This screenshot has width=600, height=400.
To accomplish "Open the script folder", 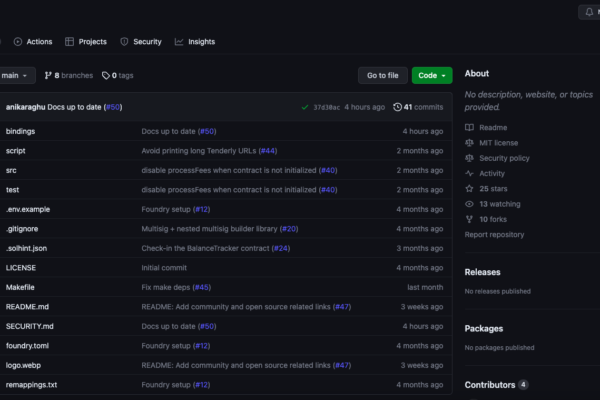I will 15,151.
